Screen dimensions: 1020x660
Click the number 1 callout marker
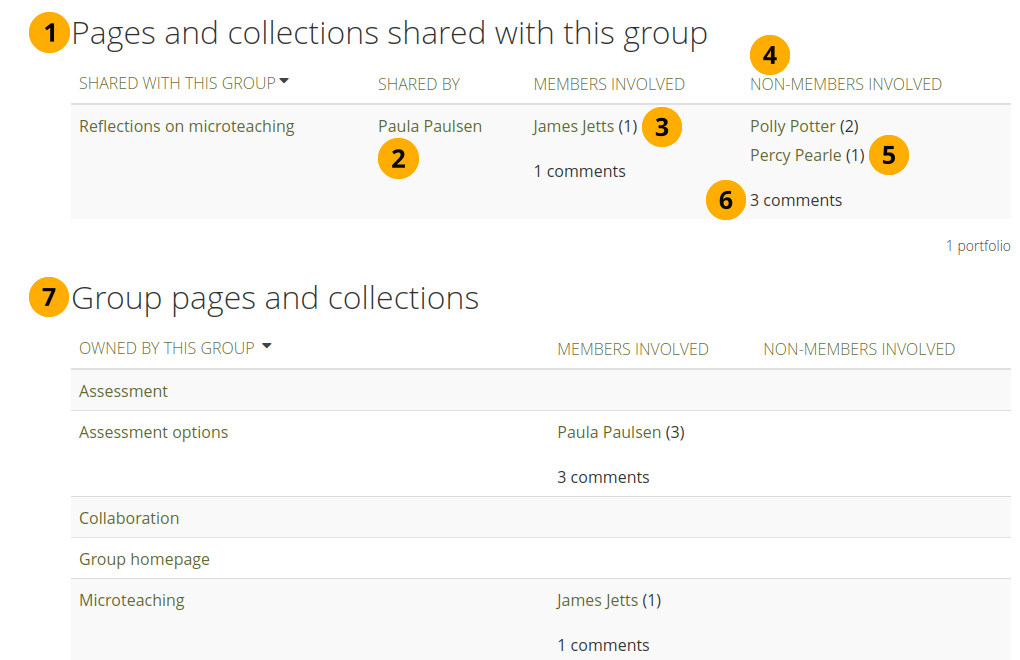point(49,34)
